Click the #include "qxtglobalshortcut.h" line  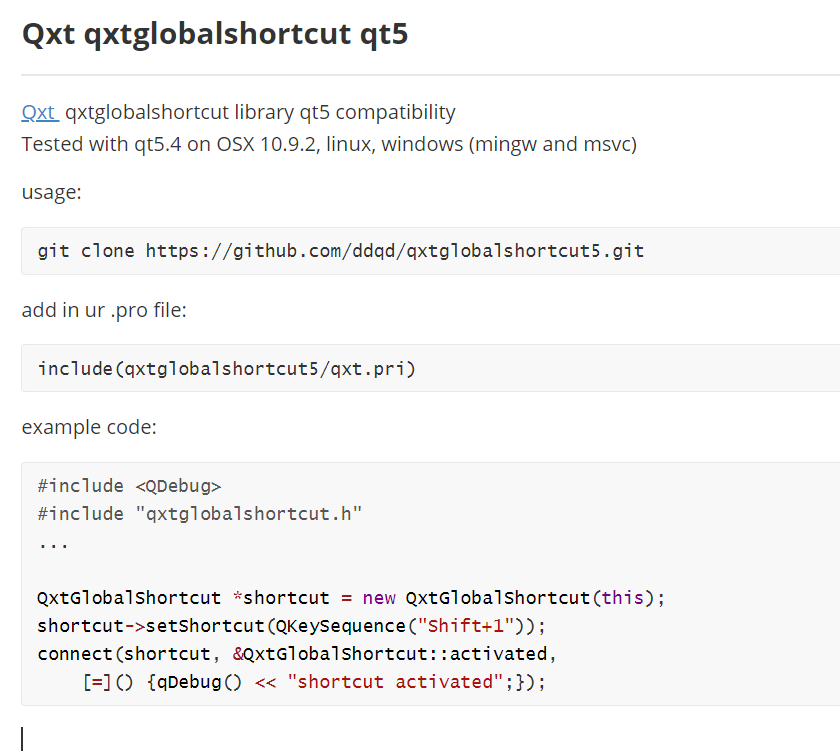(200, 514)
